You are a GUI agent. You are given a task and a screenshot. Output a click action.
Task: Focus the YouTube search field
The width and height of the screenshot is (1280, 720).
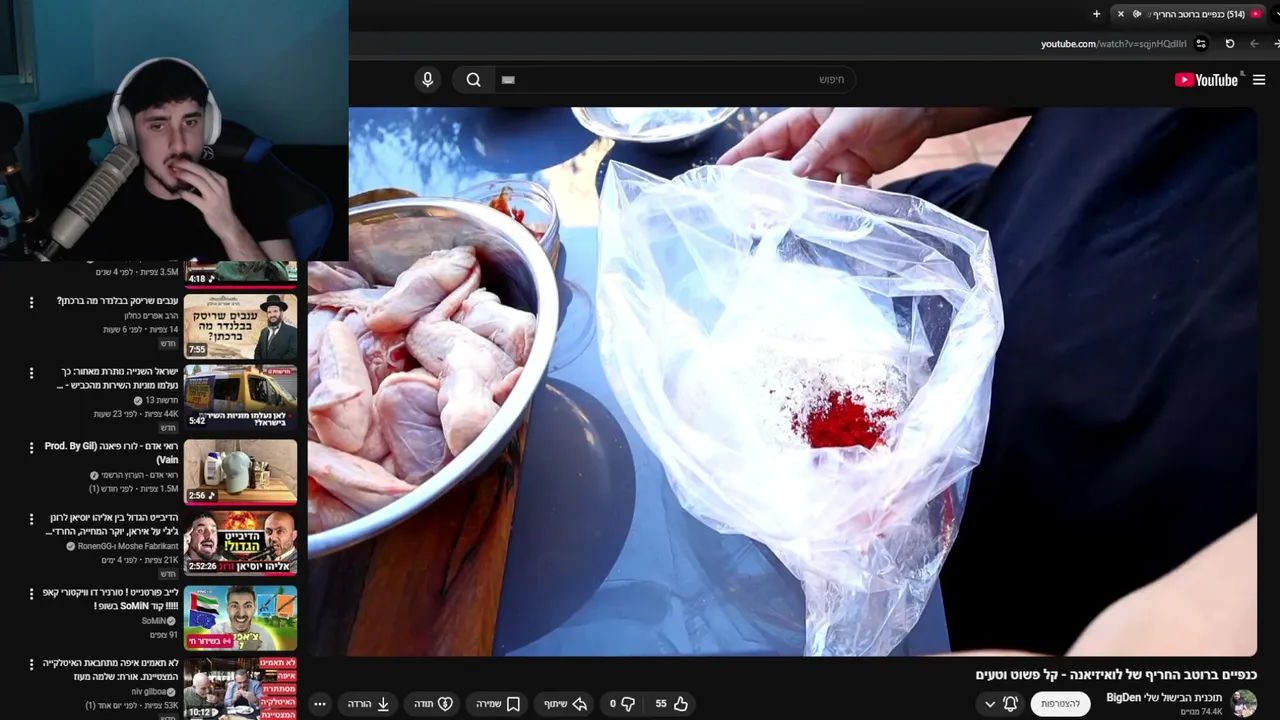click(674, 80)
